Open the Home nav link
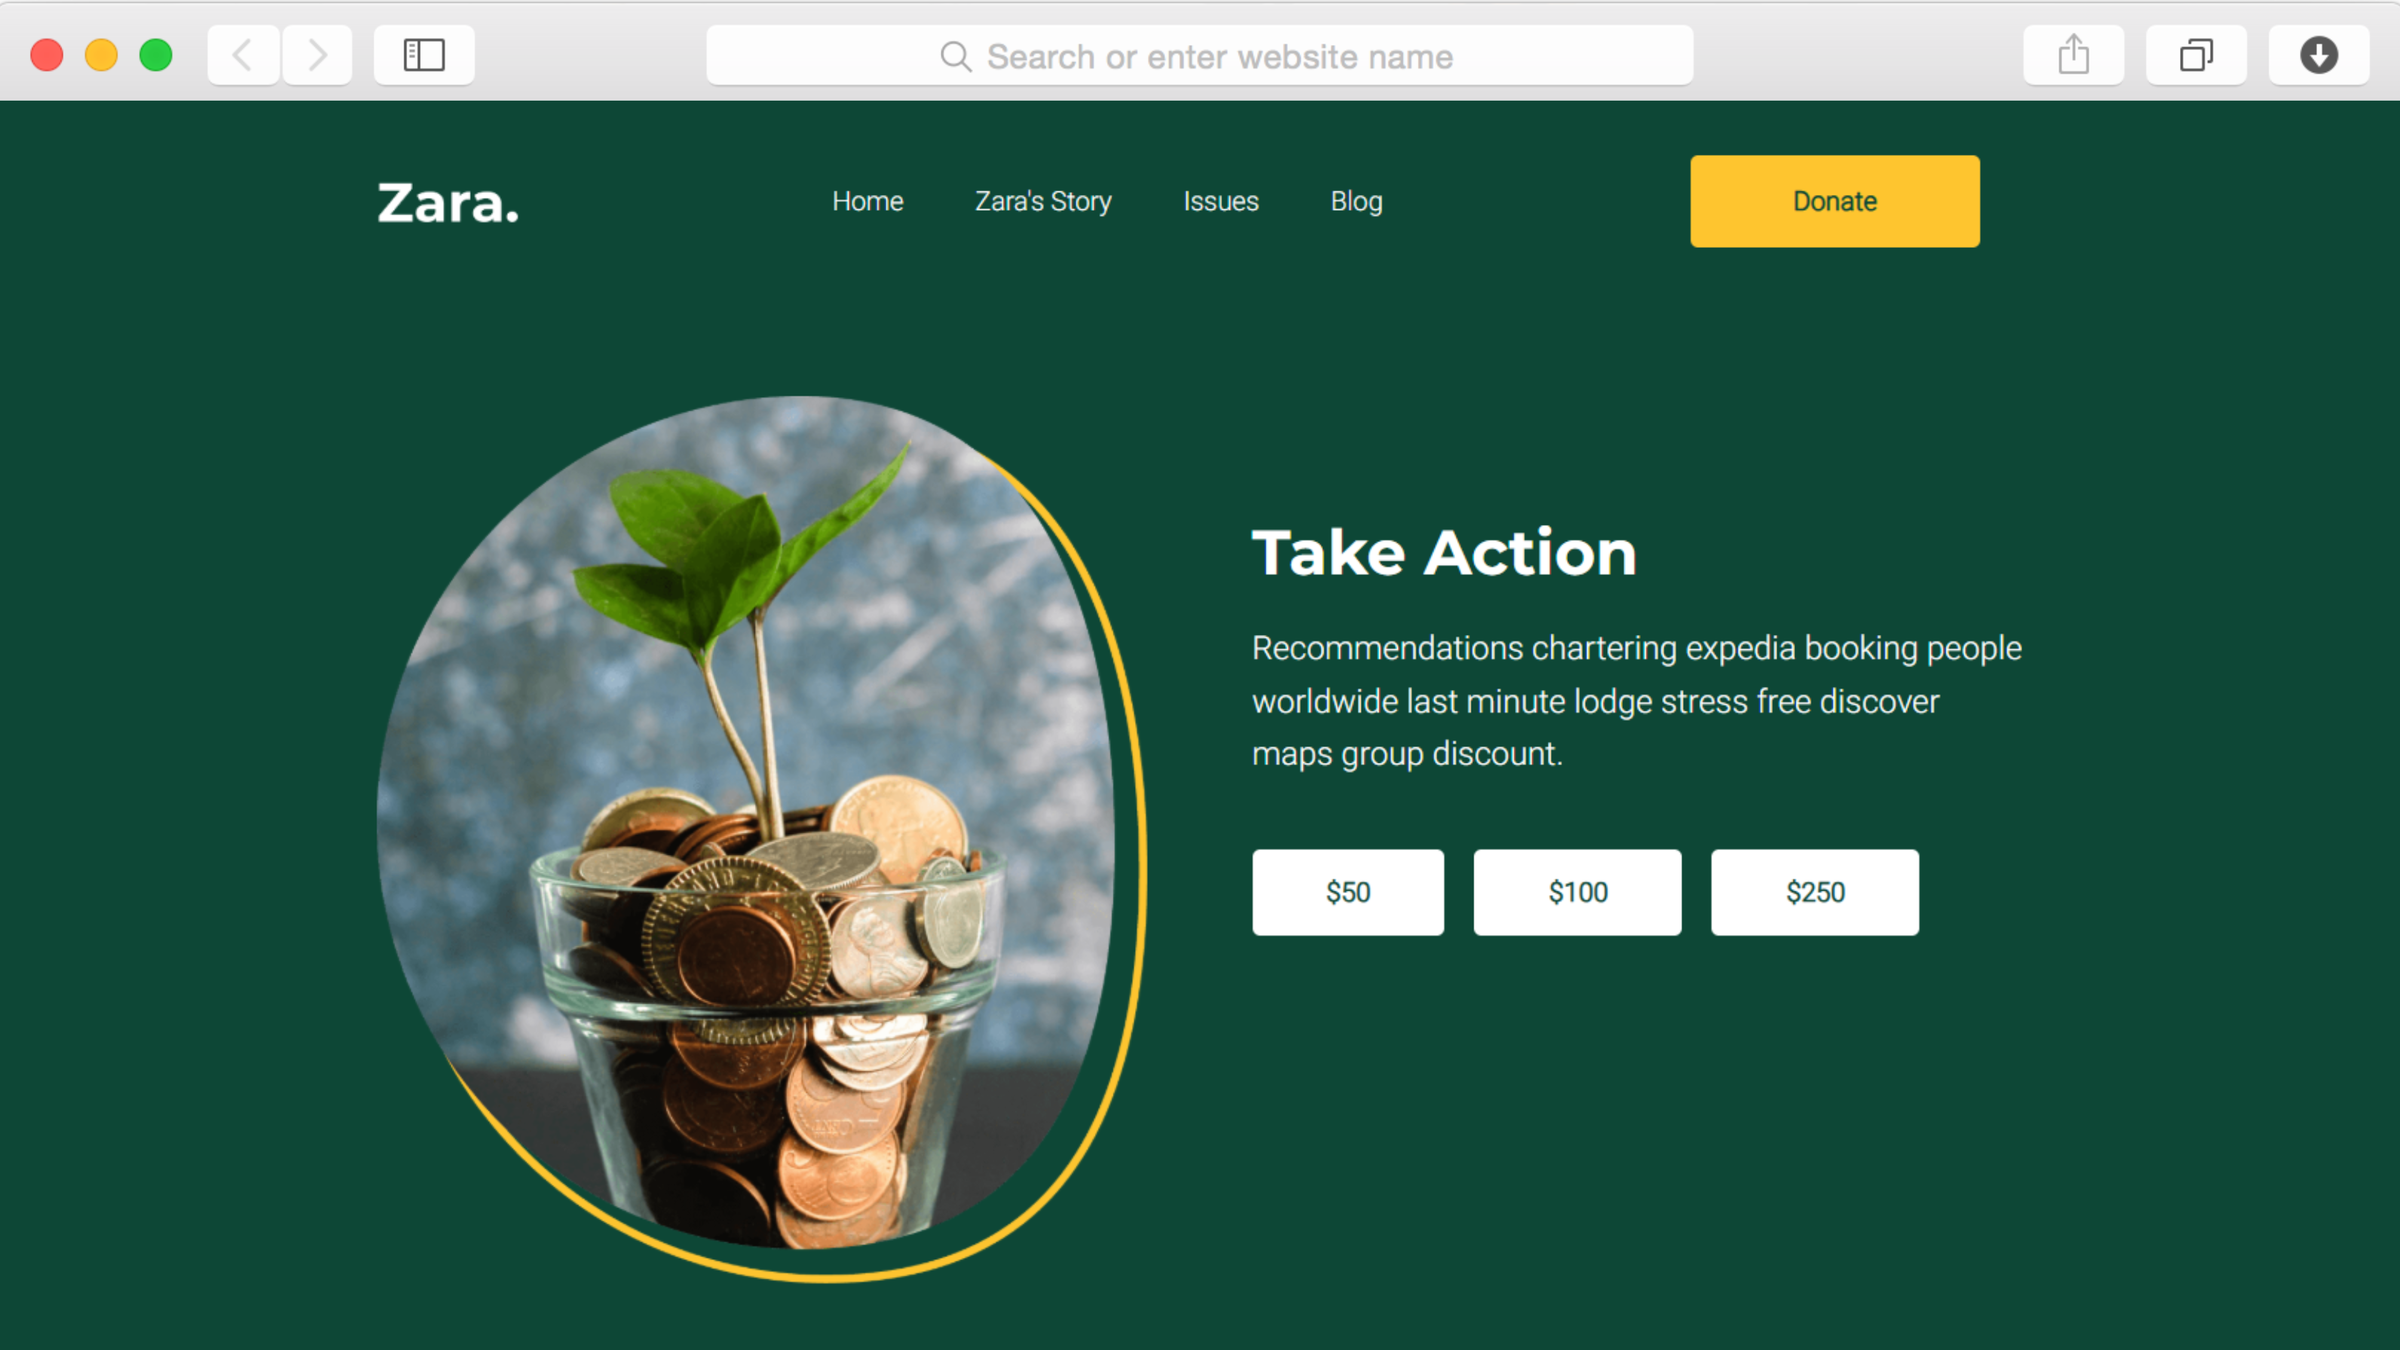 867,201
